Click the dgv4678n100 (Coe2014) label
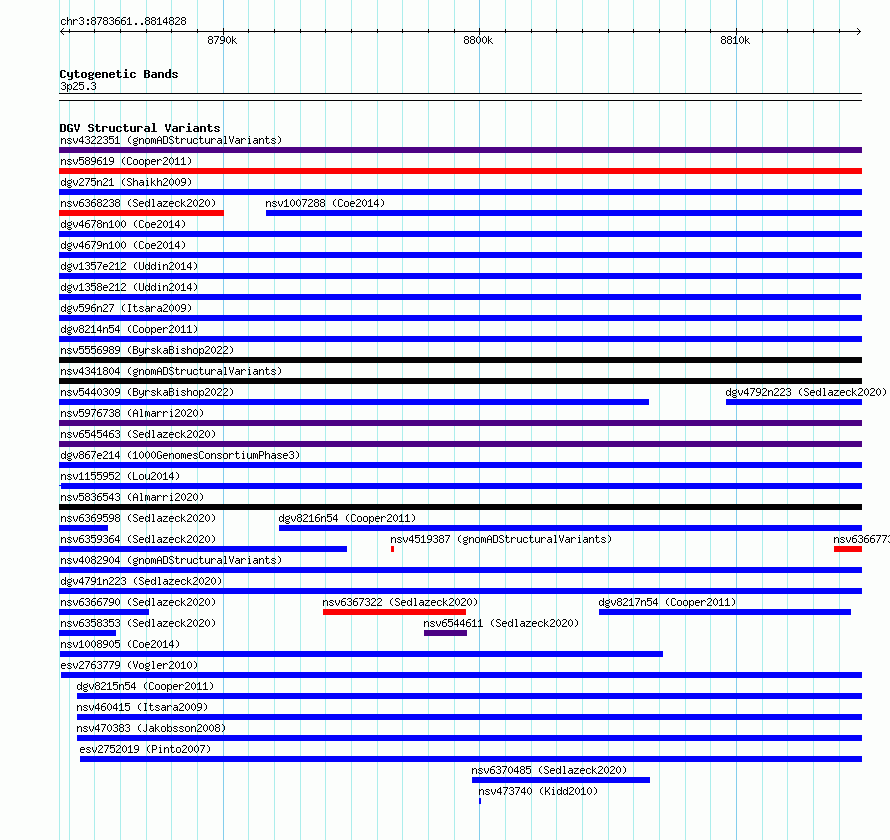Image resolution: width=890 pixels, height=840 pixels. coord(123,224)
